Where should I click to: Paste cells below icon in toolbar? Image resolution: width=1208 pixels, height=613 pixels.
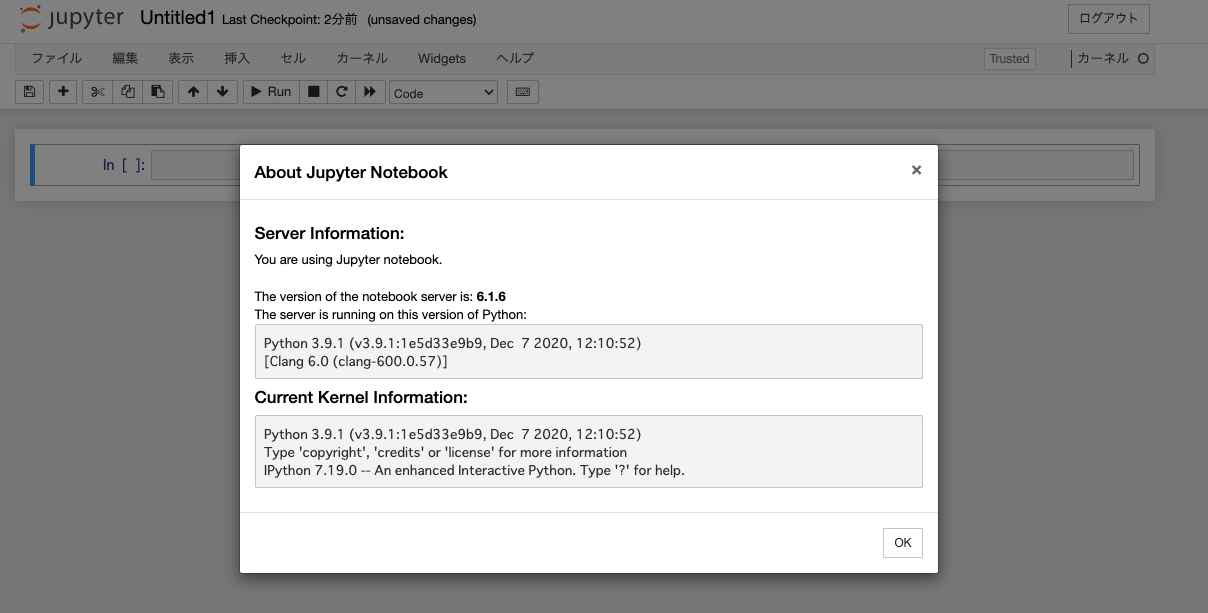click(157, 92)
